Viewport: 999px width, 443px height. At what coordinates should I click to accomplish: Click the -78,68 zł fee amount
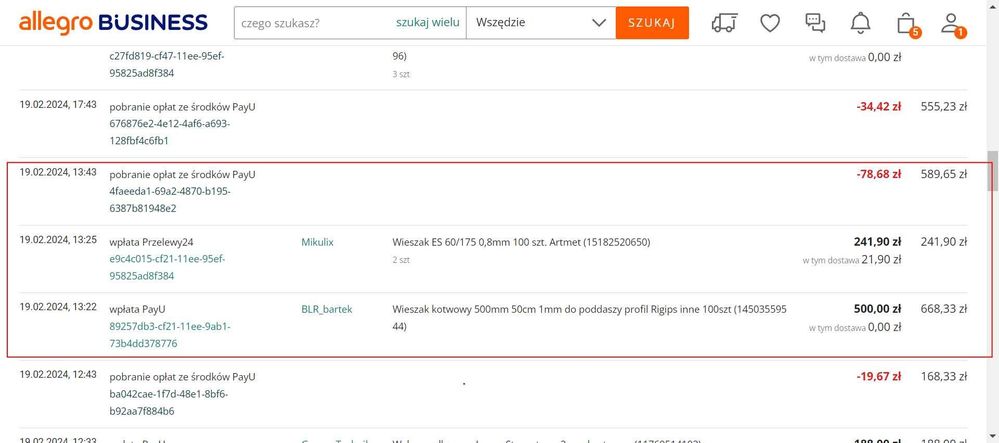click(x=878, y=174)
